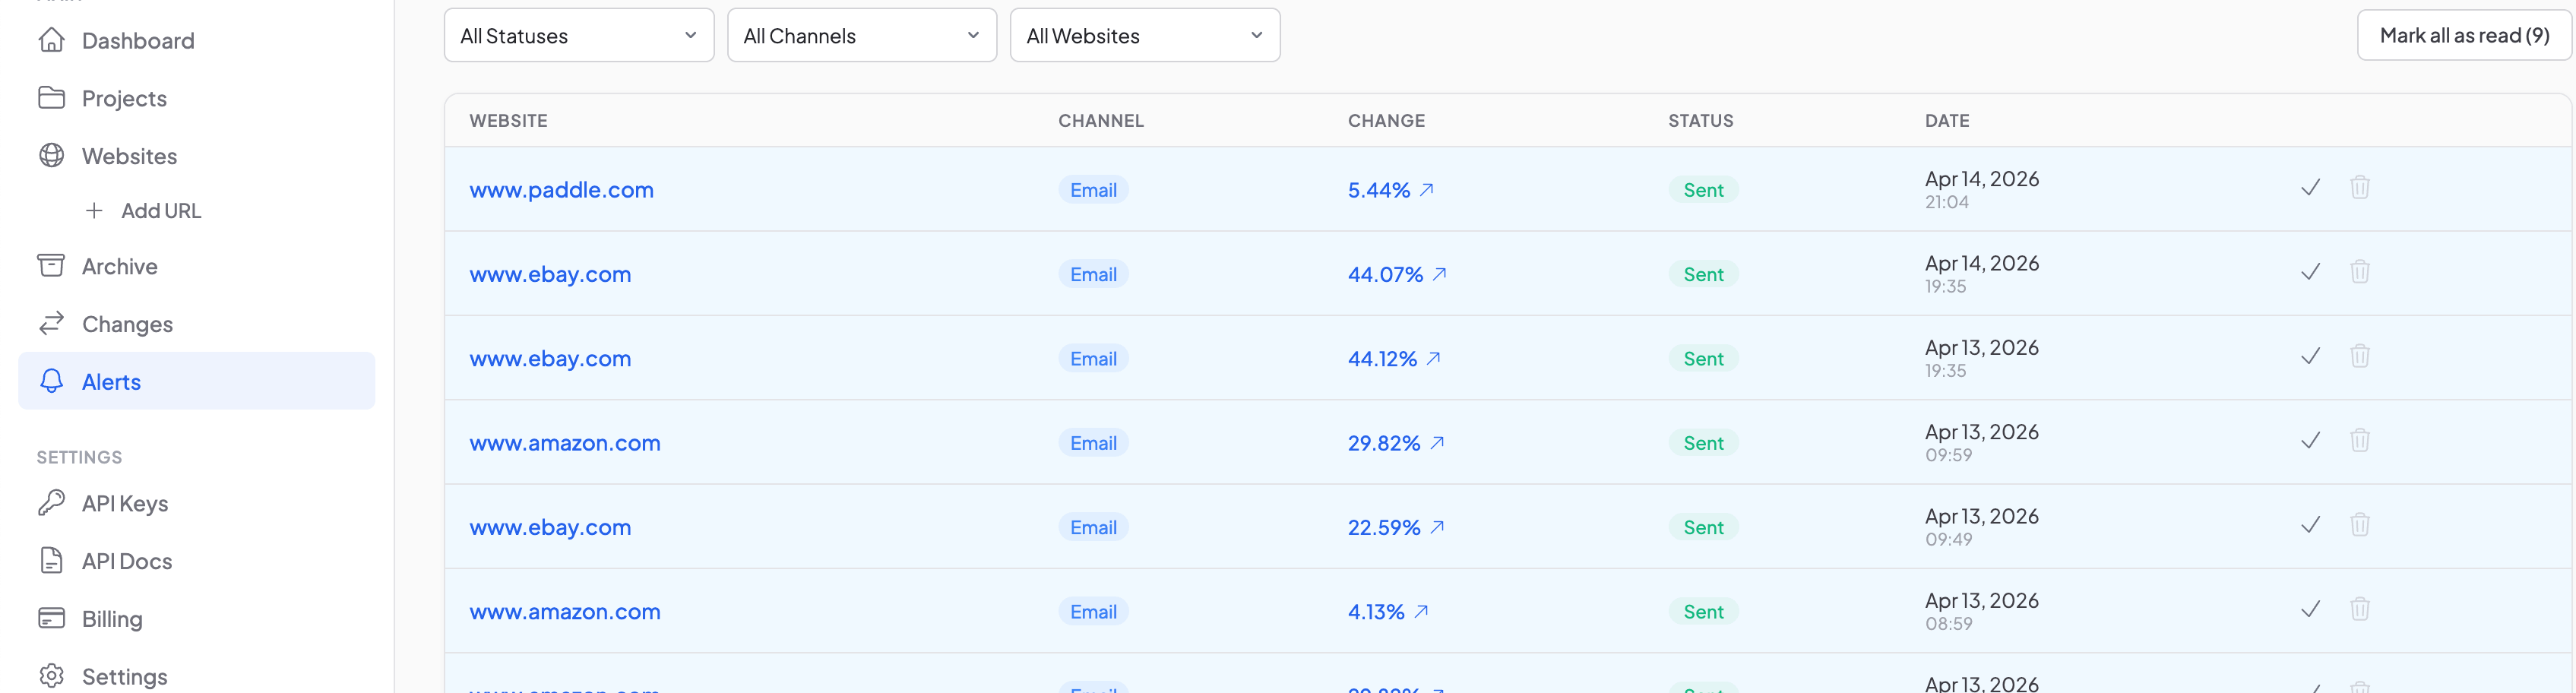Open the All Statuses dropdown
This screenshot has height=693, width=2576.
coord(579,35)
